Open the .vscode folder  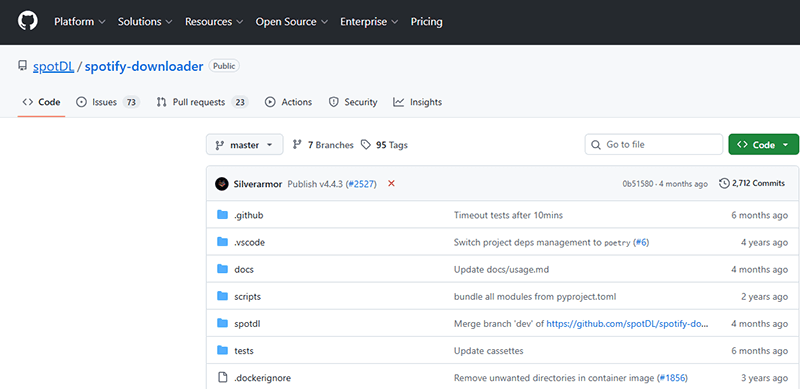coord(249,242)
